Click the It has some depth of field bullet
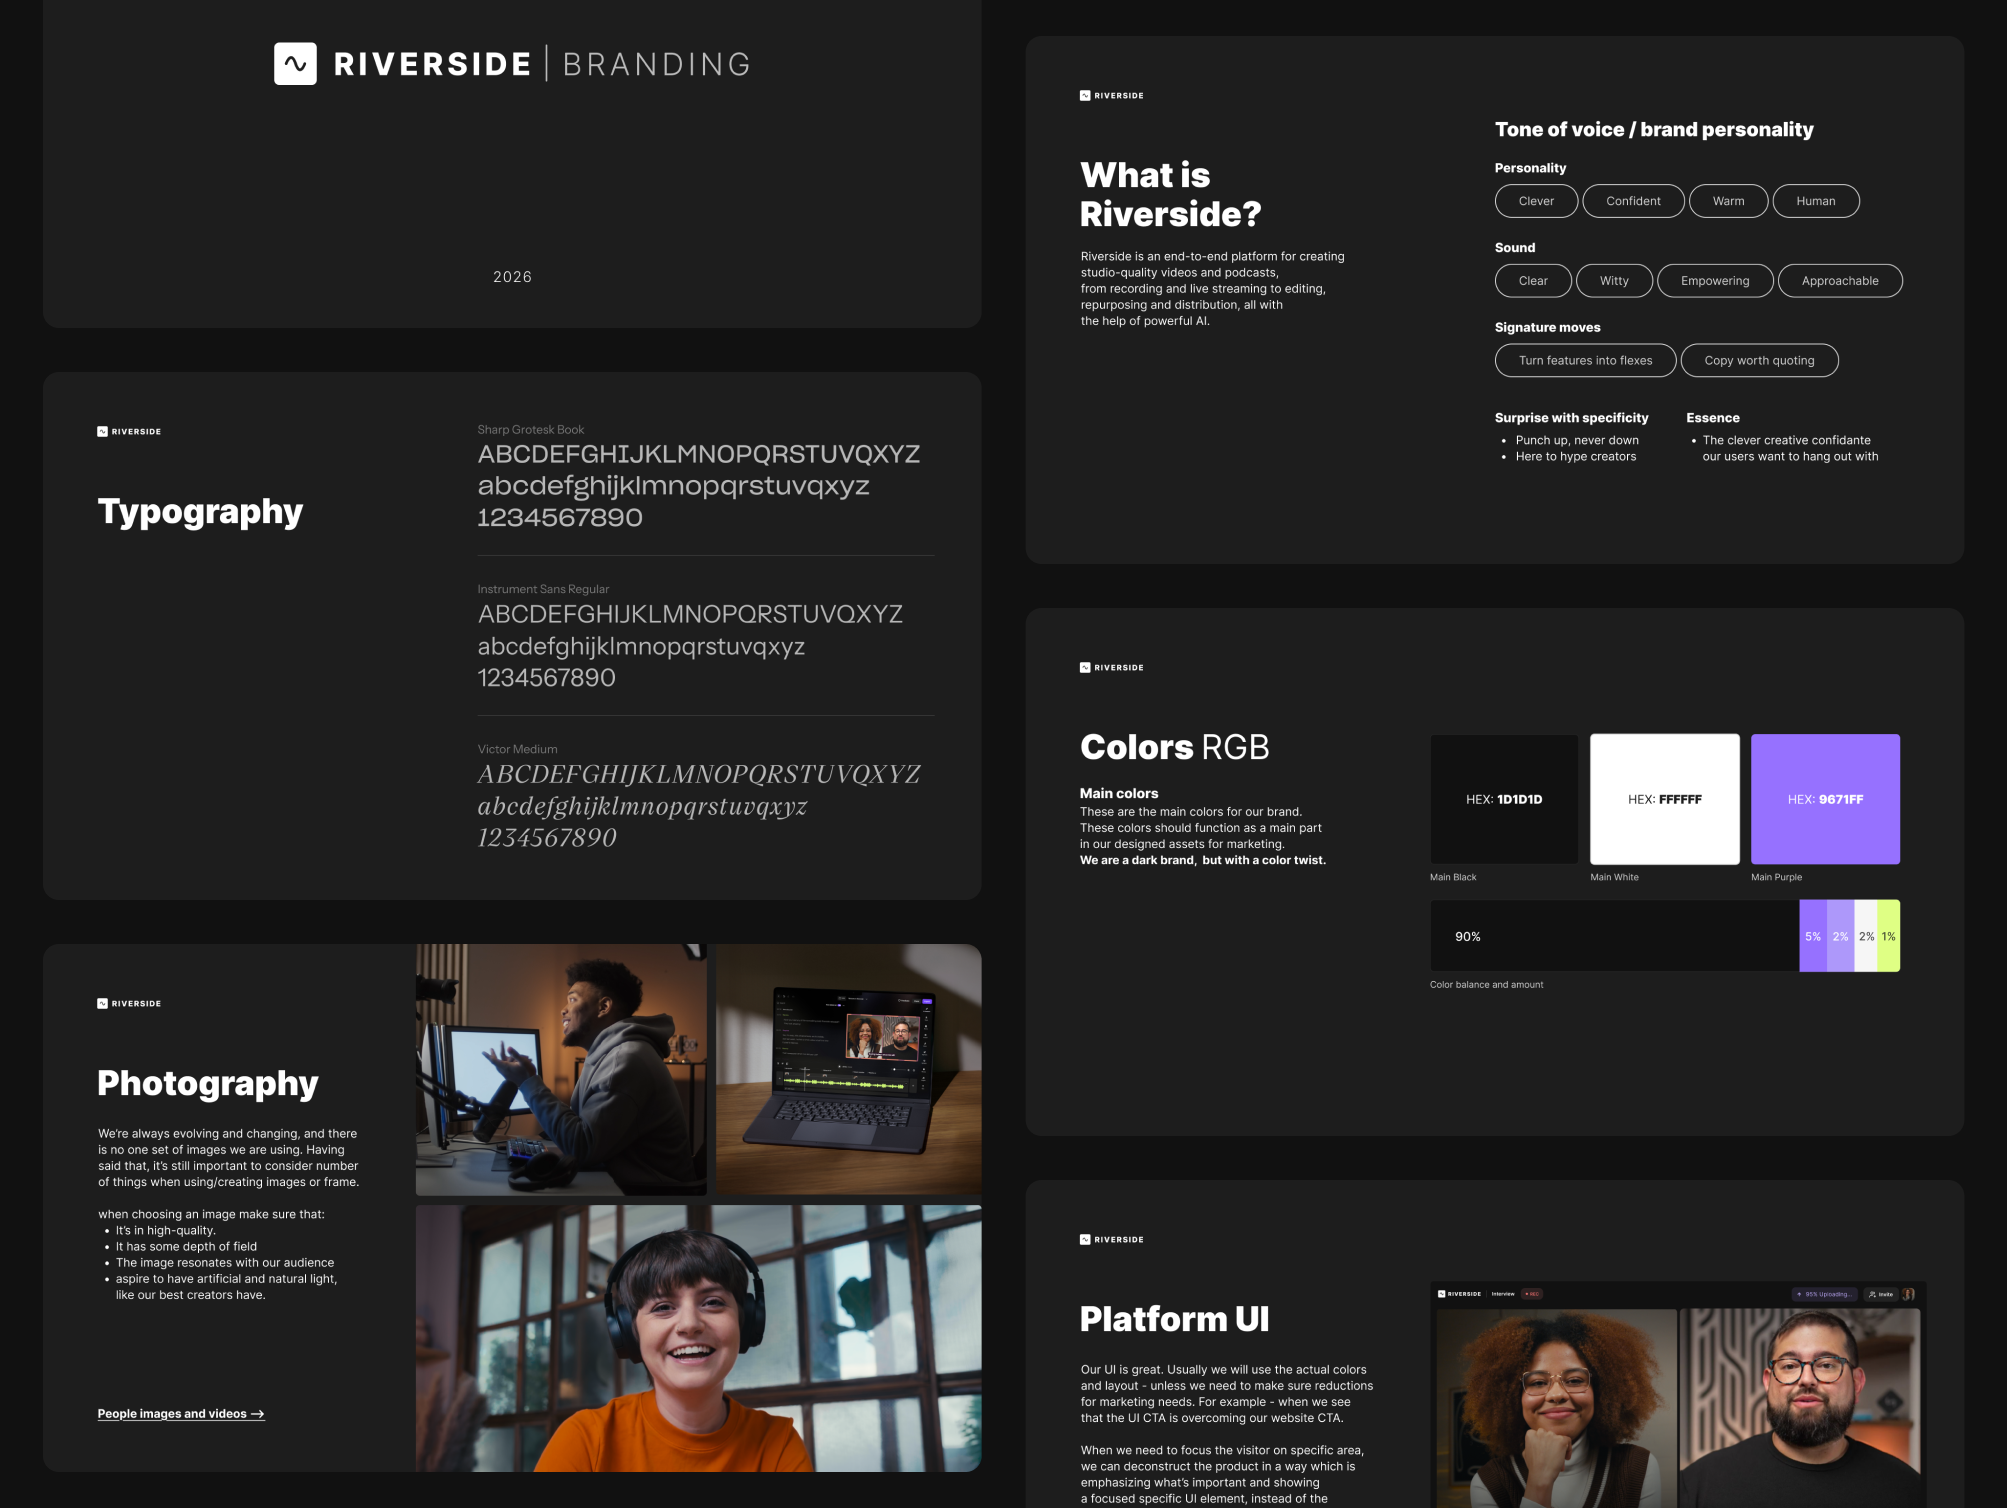Viewport: 2007px width, 1508px height. (x=186, y=1247)
